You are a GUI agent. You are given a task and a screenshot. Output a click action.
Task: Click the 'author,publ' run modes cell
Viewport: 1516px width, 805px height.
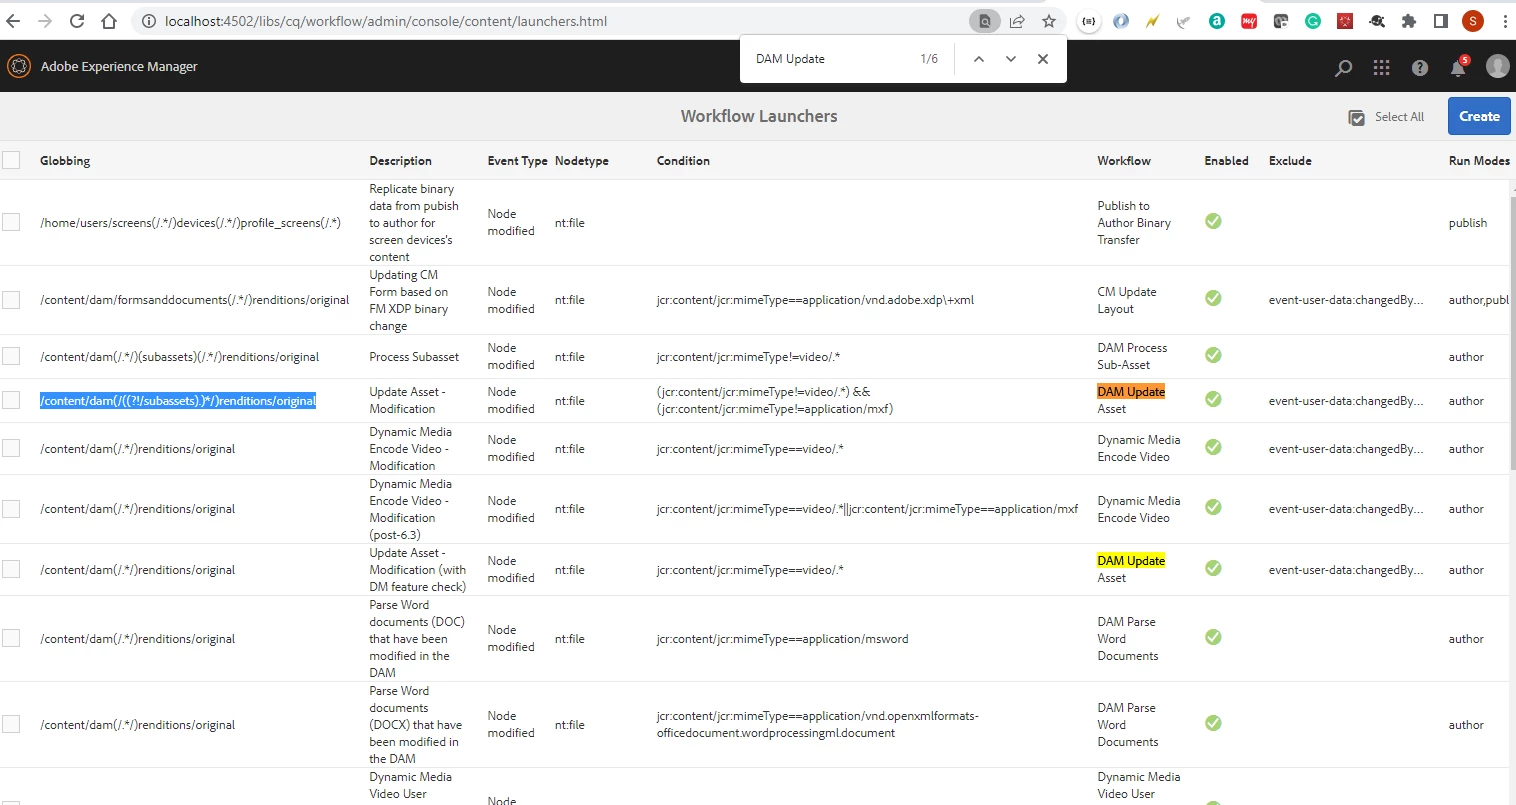coord(1478,300)
